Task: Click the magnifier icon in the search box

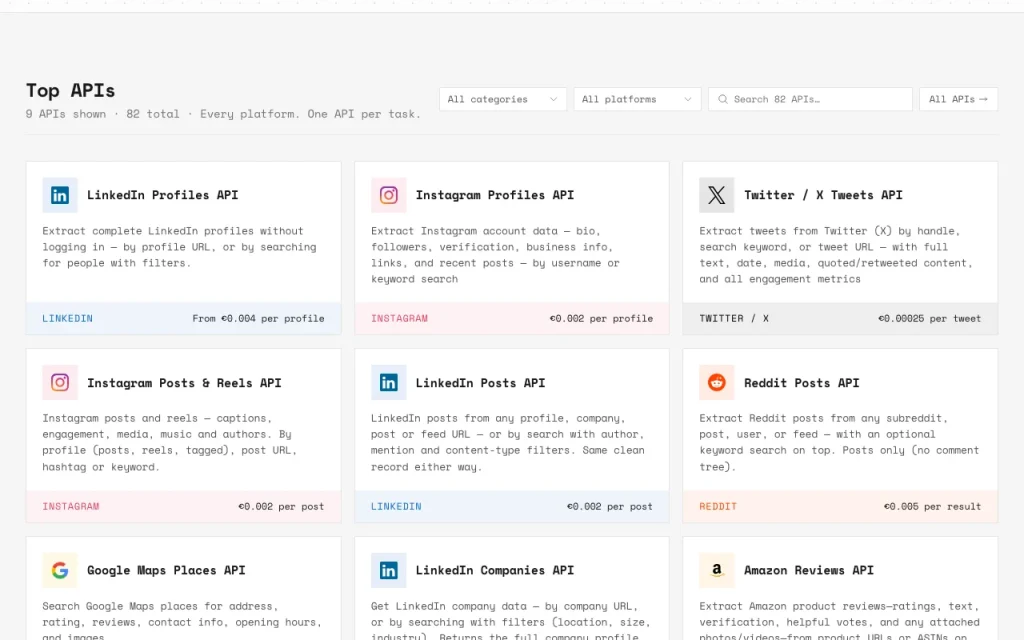Action: coord(722,99)
